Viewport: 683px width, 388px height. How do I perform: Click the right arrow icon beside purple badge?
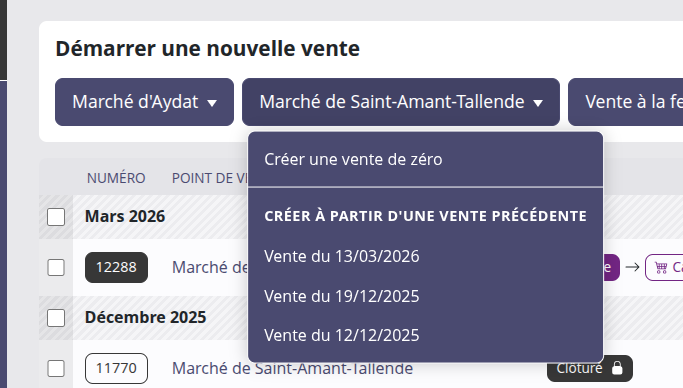(632, 267)
